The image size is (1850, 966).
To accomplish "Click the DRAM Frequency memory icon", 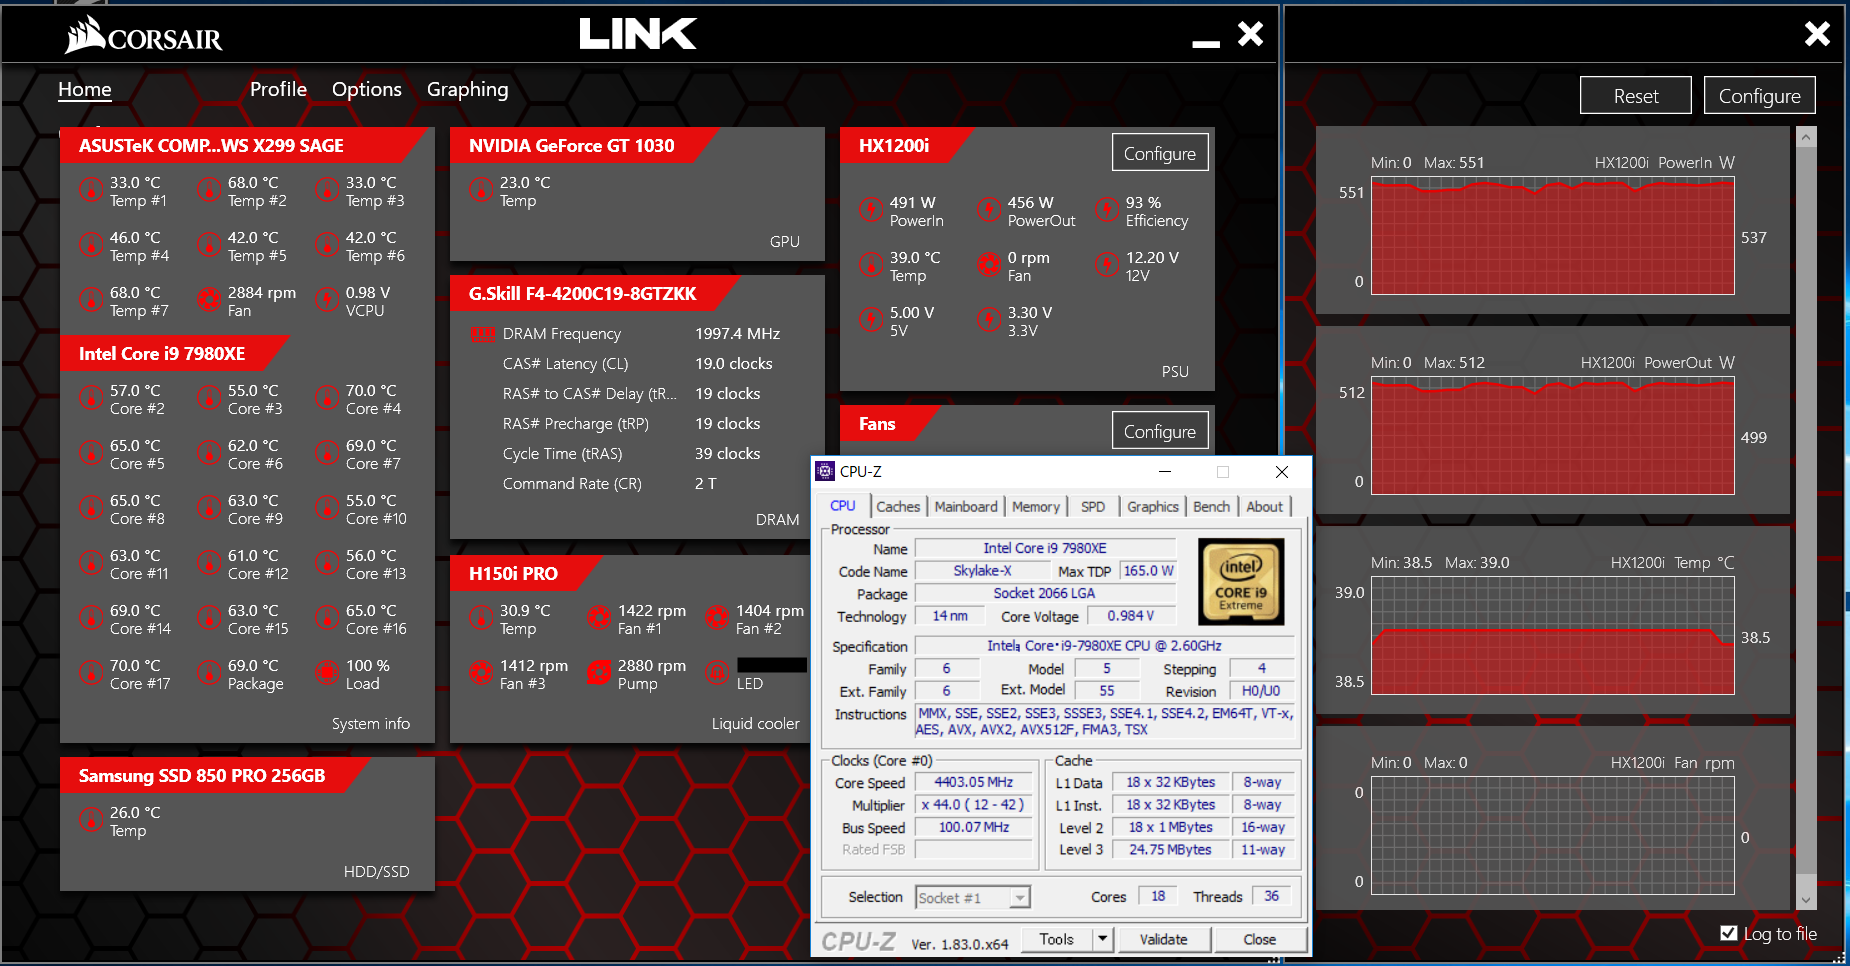I will 483,334.
